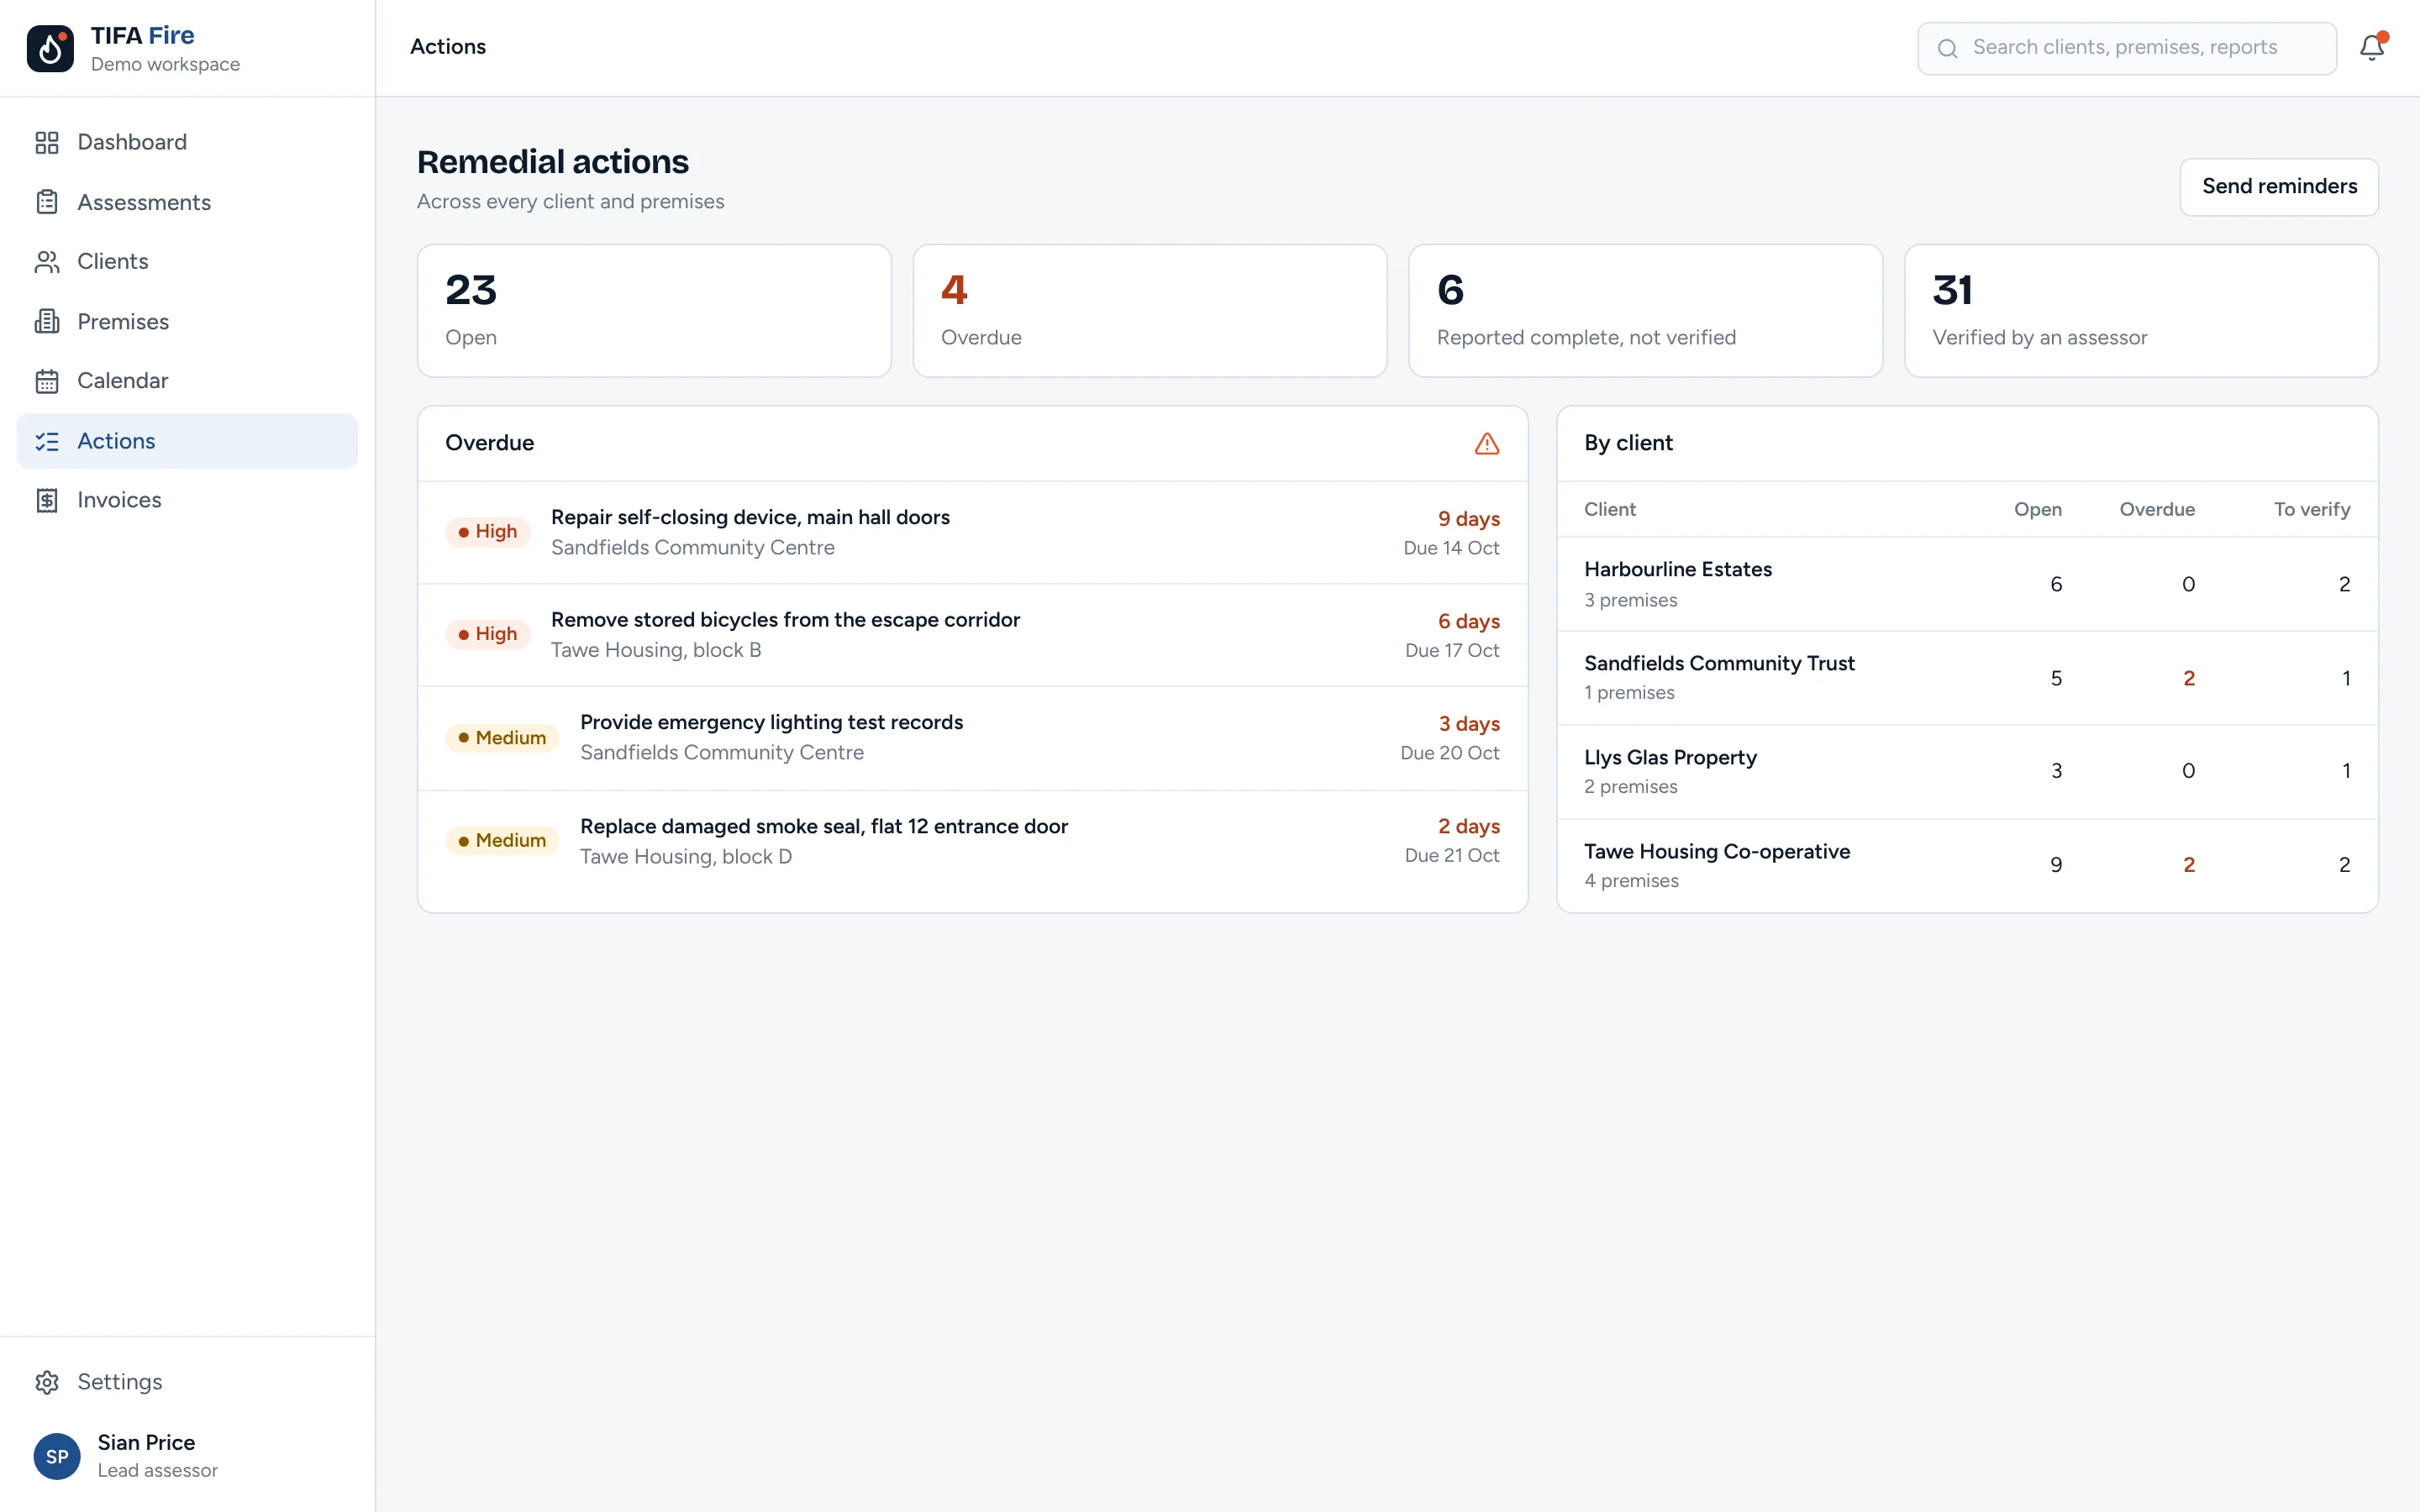The height and width of the screenshot is (1512, 2420).
Task: Open Harbourline Estates client row
Action: click(x=1967, y=584)
